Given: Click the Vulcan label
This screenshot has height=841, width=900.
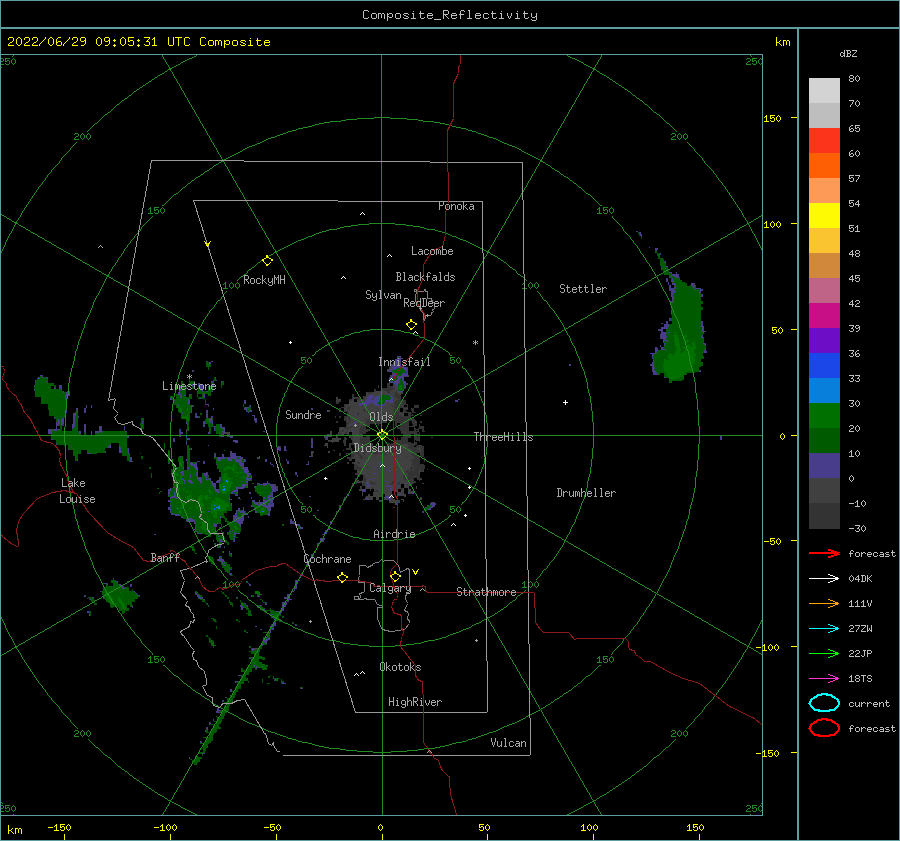Looking at the screenshot, I should tap(508, 743).
